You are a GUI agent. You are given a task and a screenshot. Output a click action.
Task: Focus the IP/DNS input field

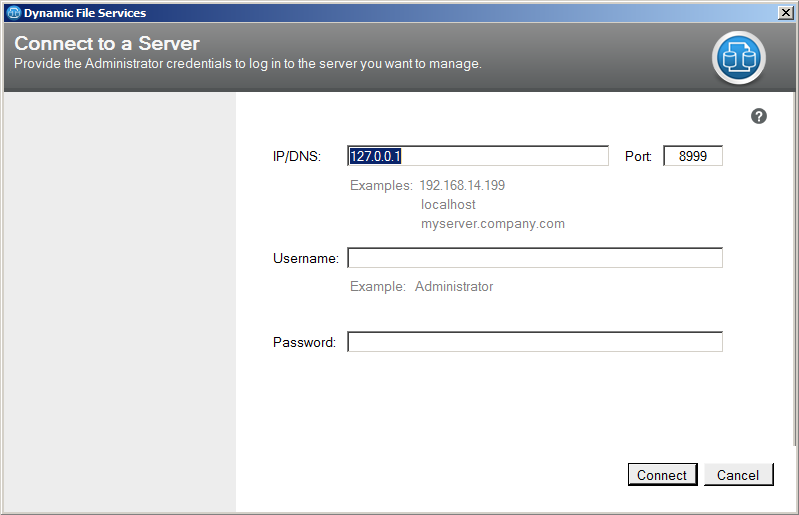pos(477,156)
